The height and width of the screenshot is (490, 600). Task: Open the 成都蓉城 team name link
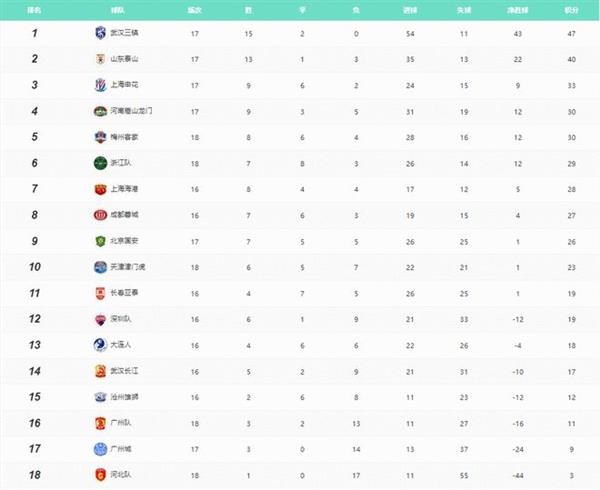pyautogui.click(x=124, y=215)
